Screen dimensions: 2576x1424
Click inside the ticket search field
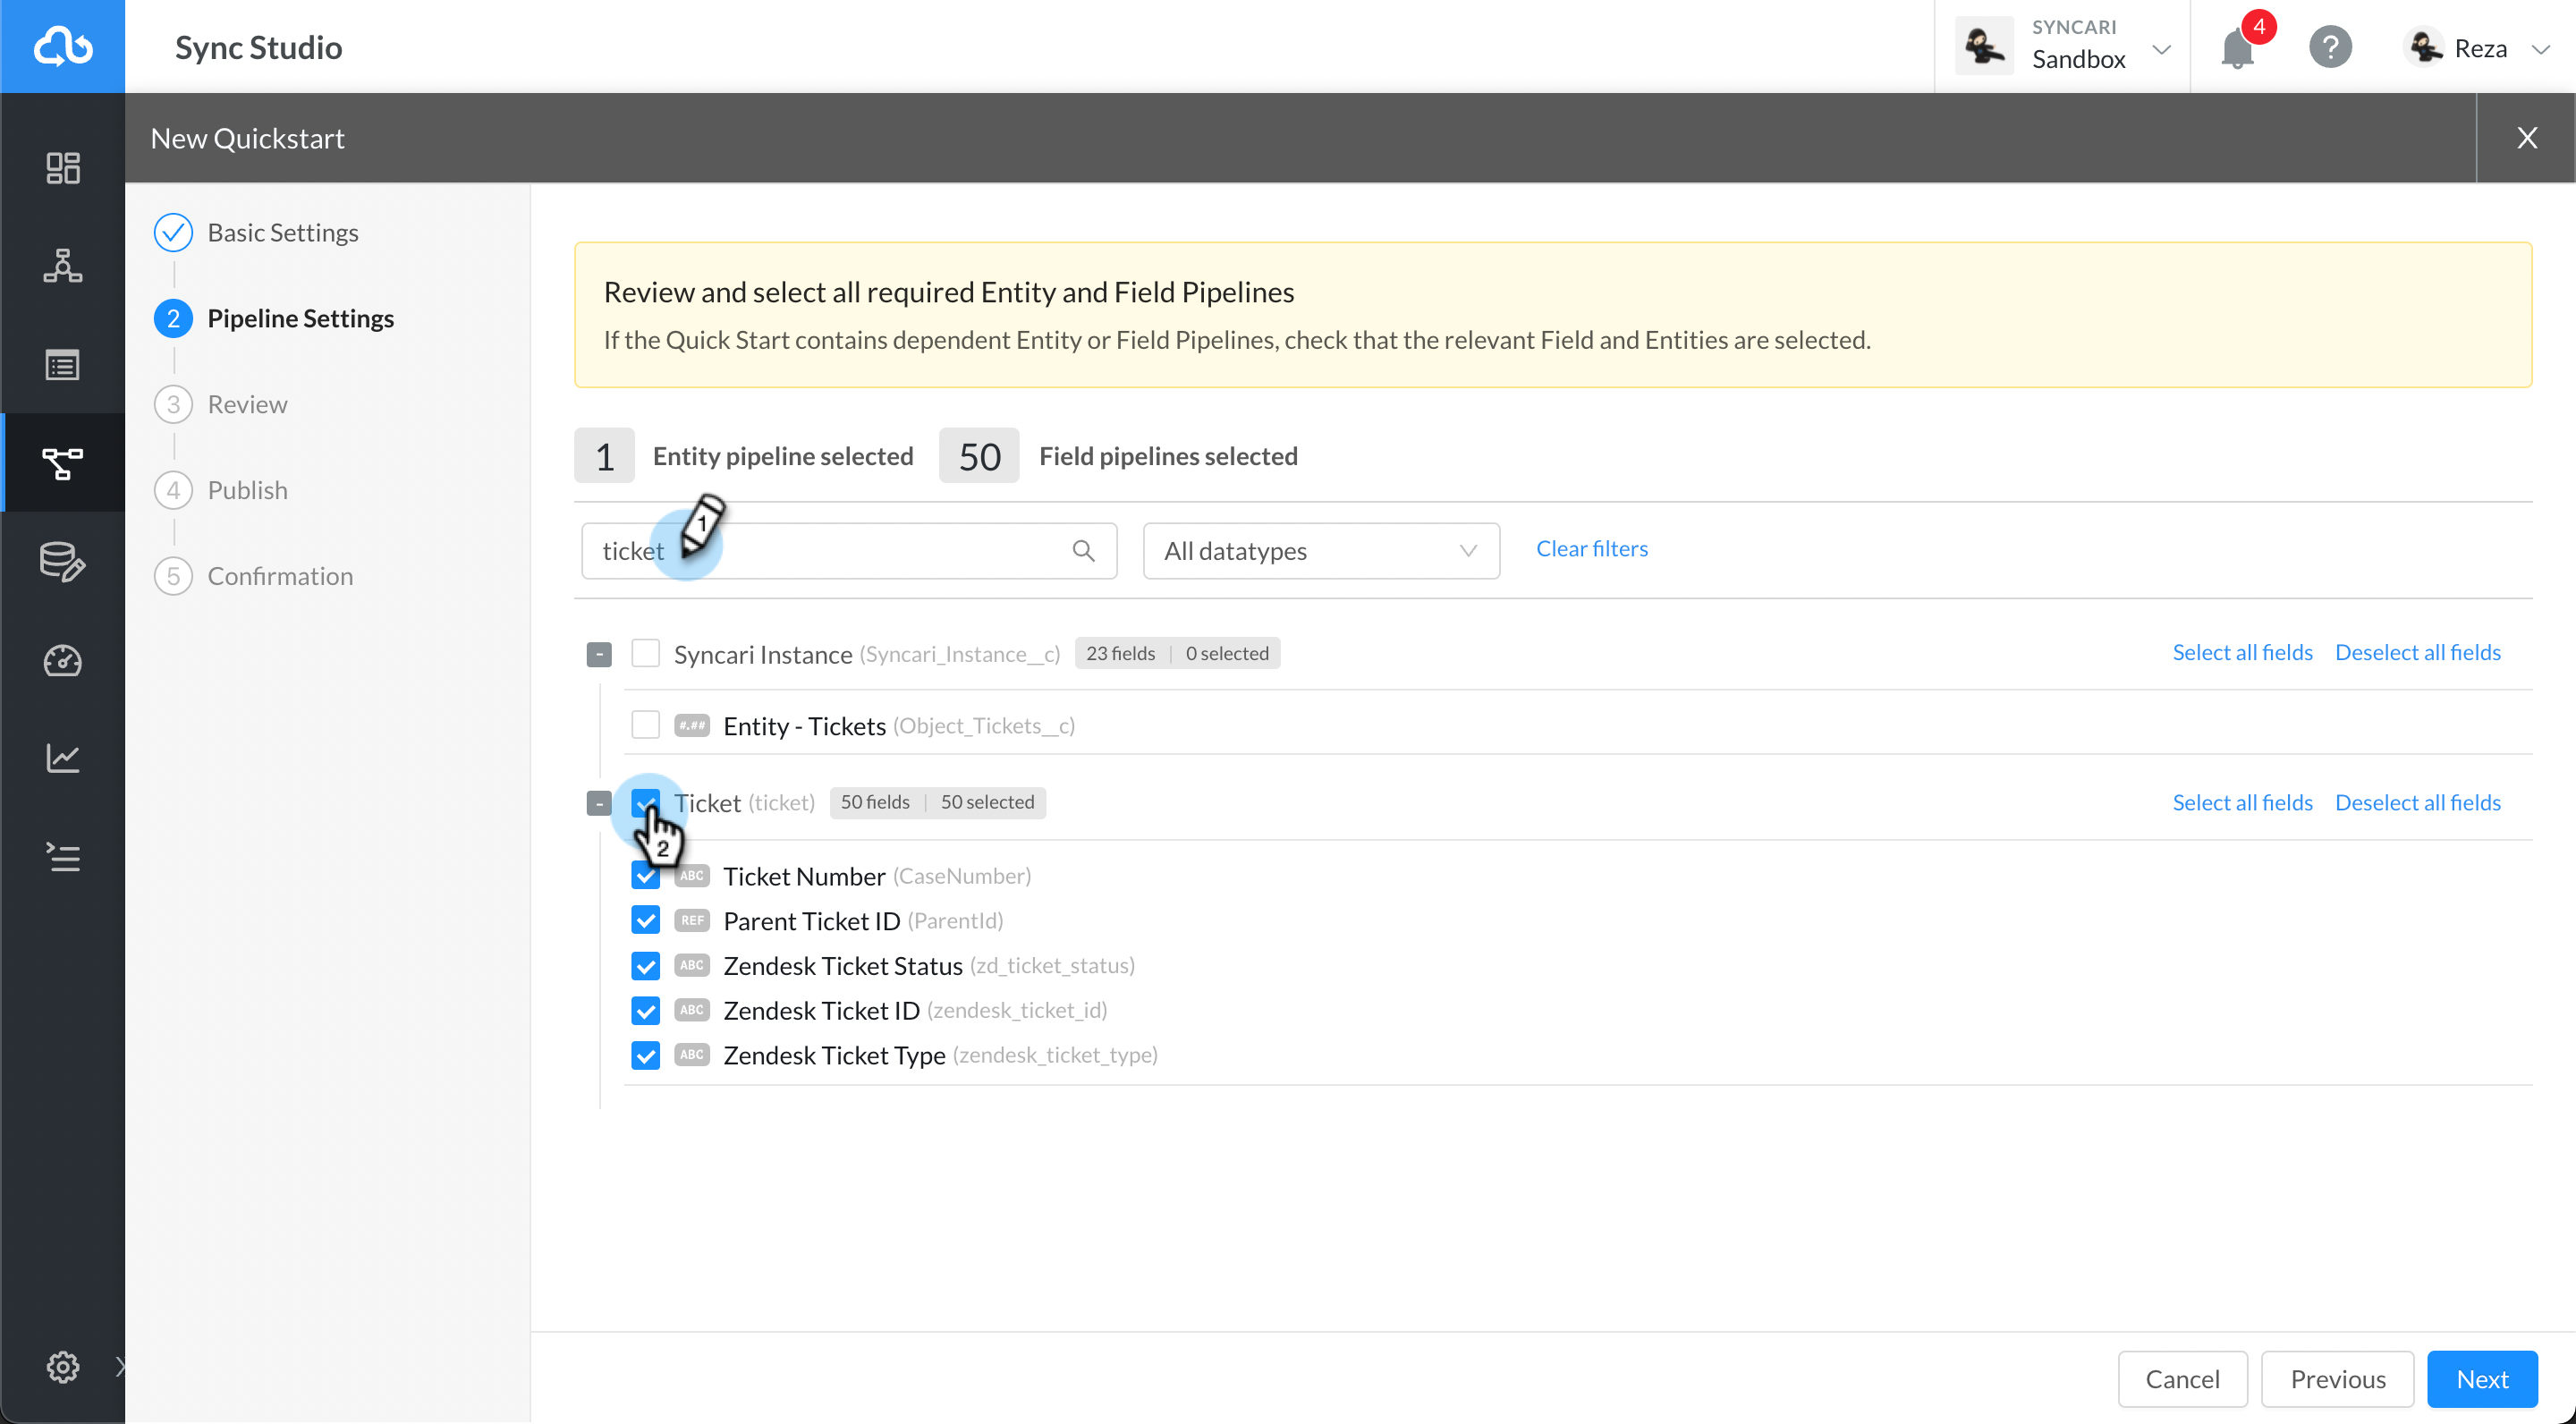pyautogui.click(x=850, y=550)
